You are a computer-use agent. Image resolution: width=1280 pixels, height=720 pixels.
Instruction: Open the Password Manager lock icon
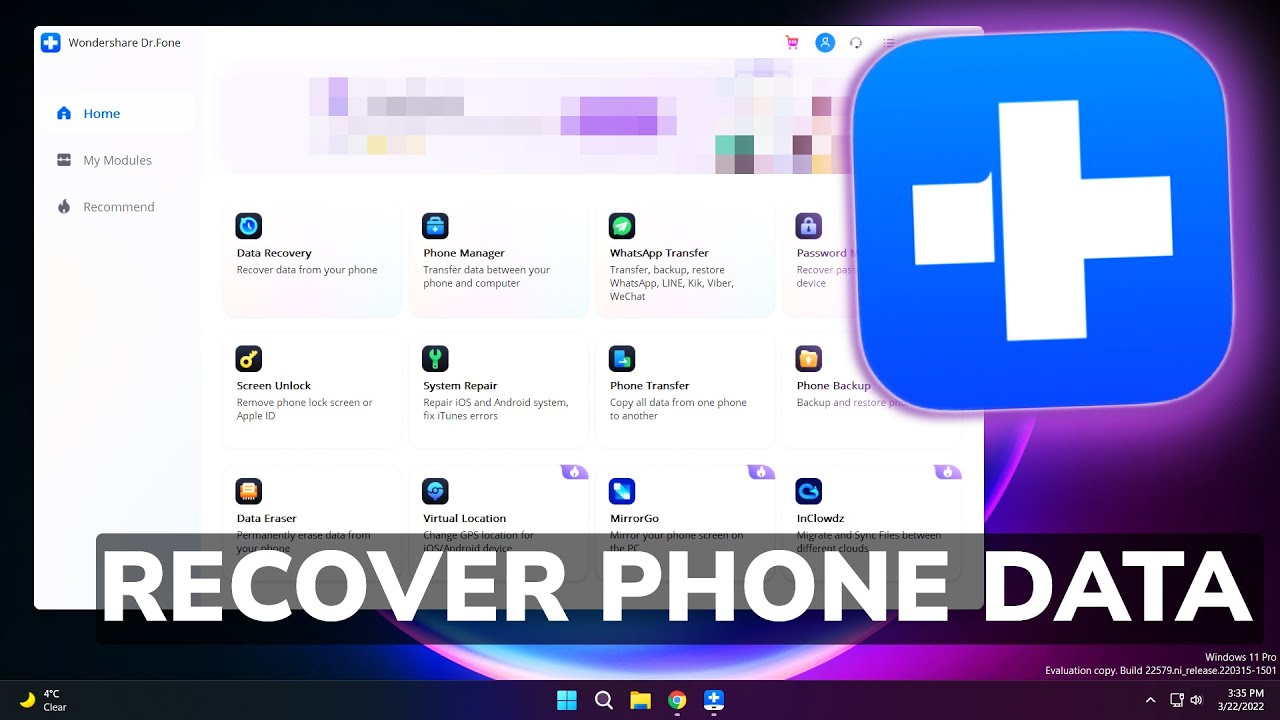[808, 226]
